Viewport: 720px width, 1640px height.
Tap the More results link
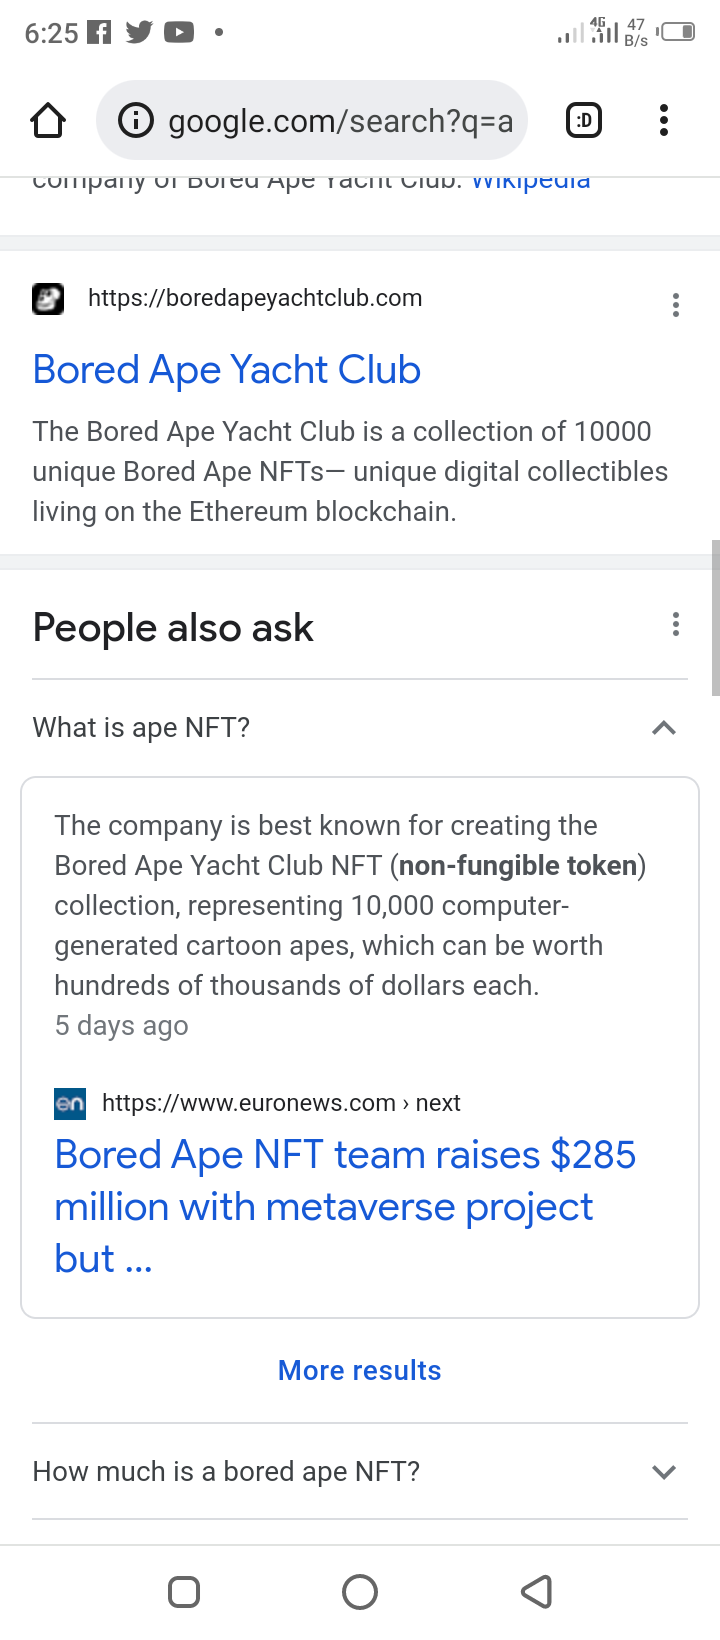point(360,1370)
